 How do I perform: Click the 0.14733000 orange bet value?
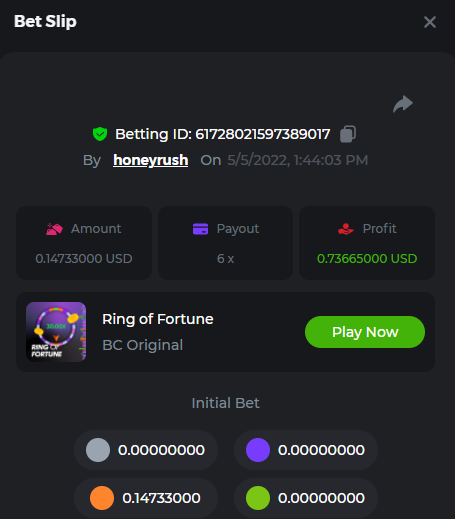pos(161,498)
